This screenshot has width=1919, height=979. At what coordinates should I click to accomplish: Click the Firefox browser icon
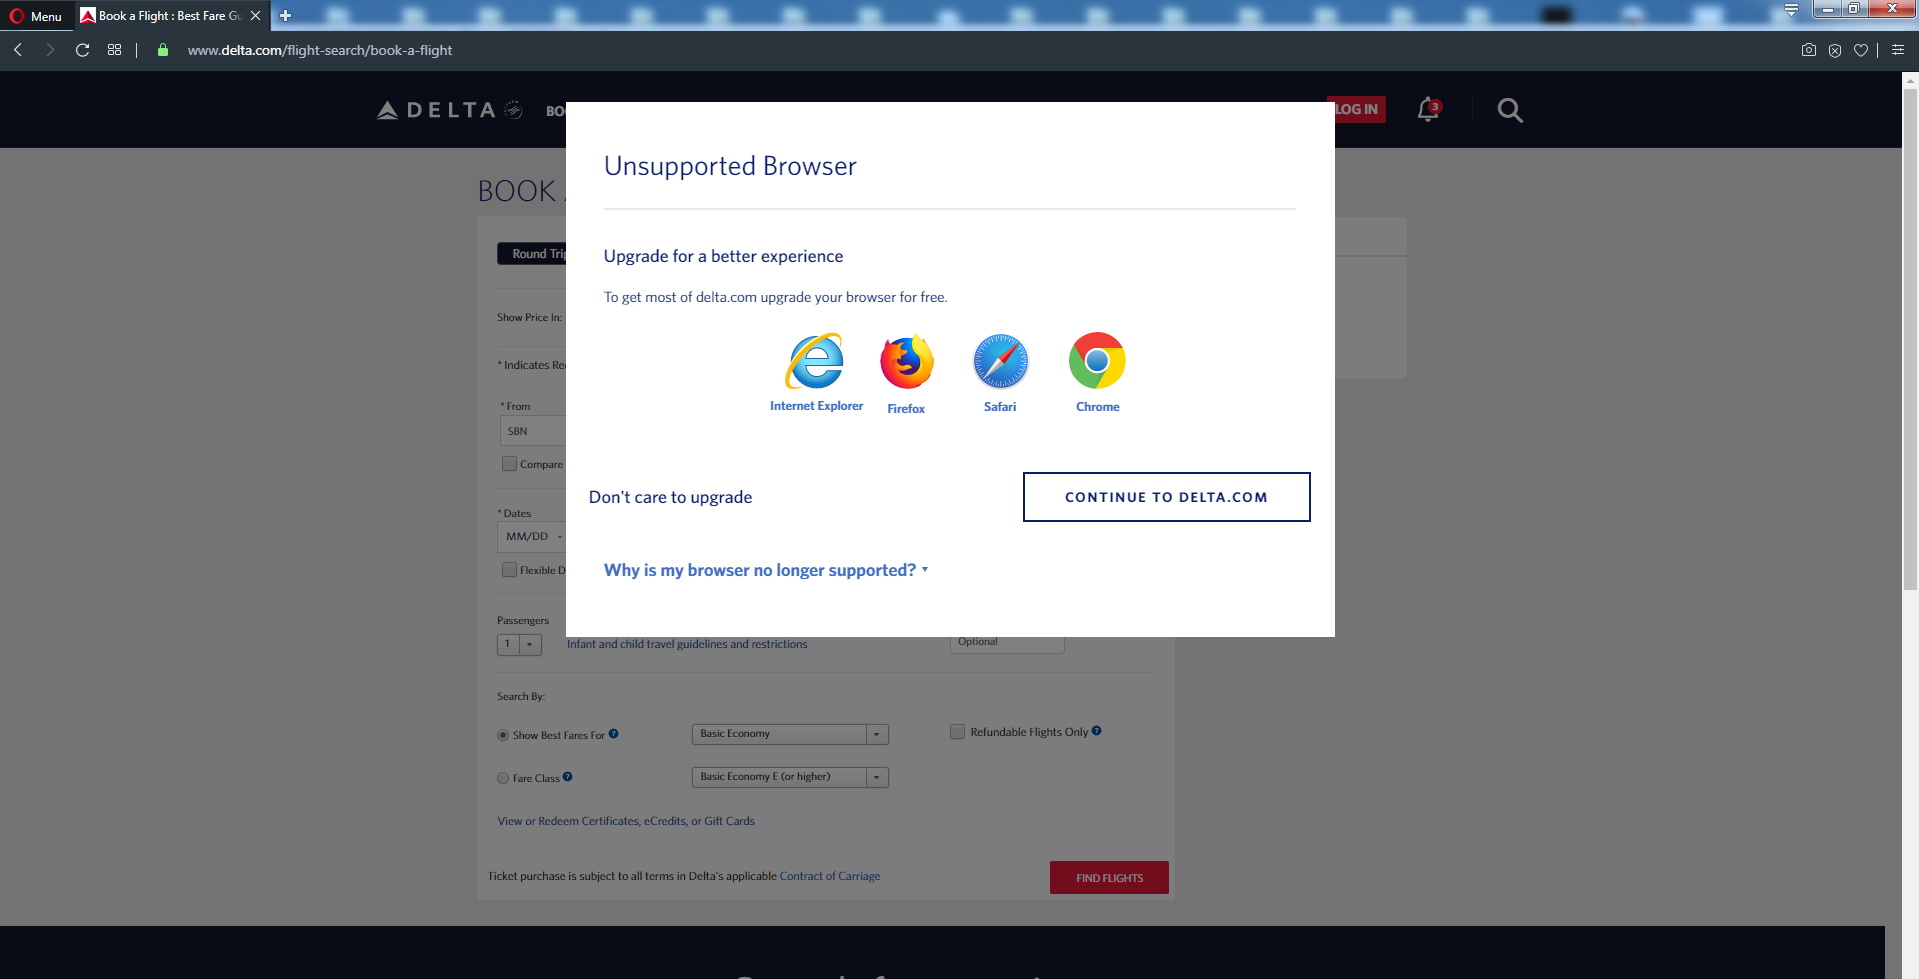coord(906,362)
